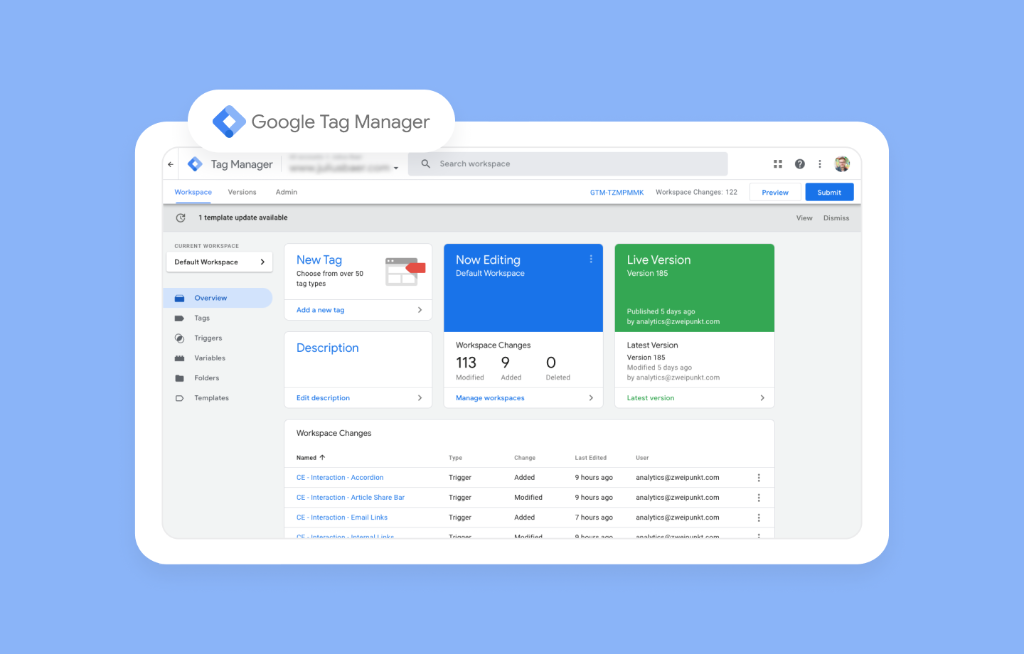Click the Add a new tag link
The image size is (1024, 654).
coord(320,310)
